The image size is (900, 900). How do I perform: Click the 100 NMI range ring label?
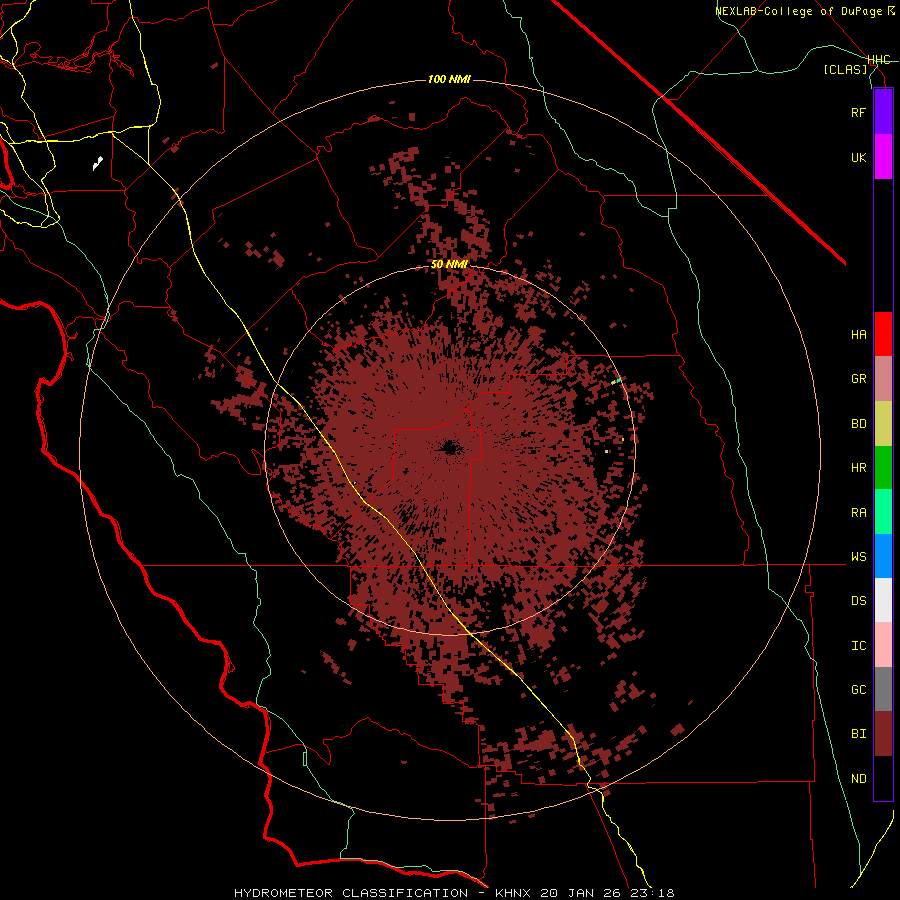(449, 79)
